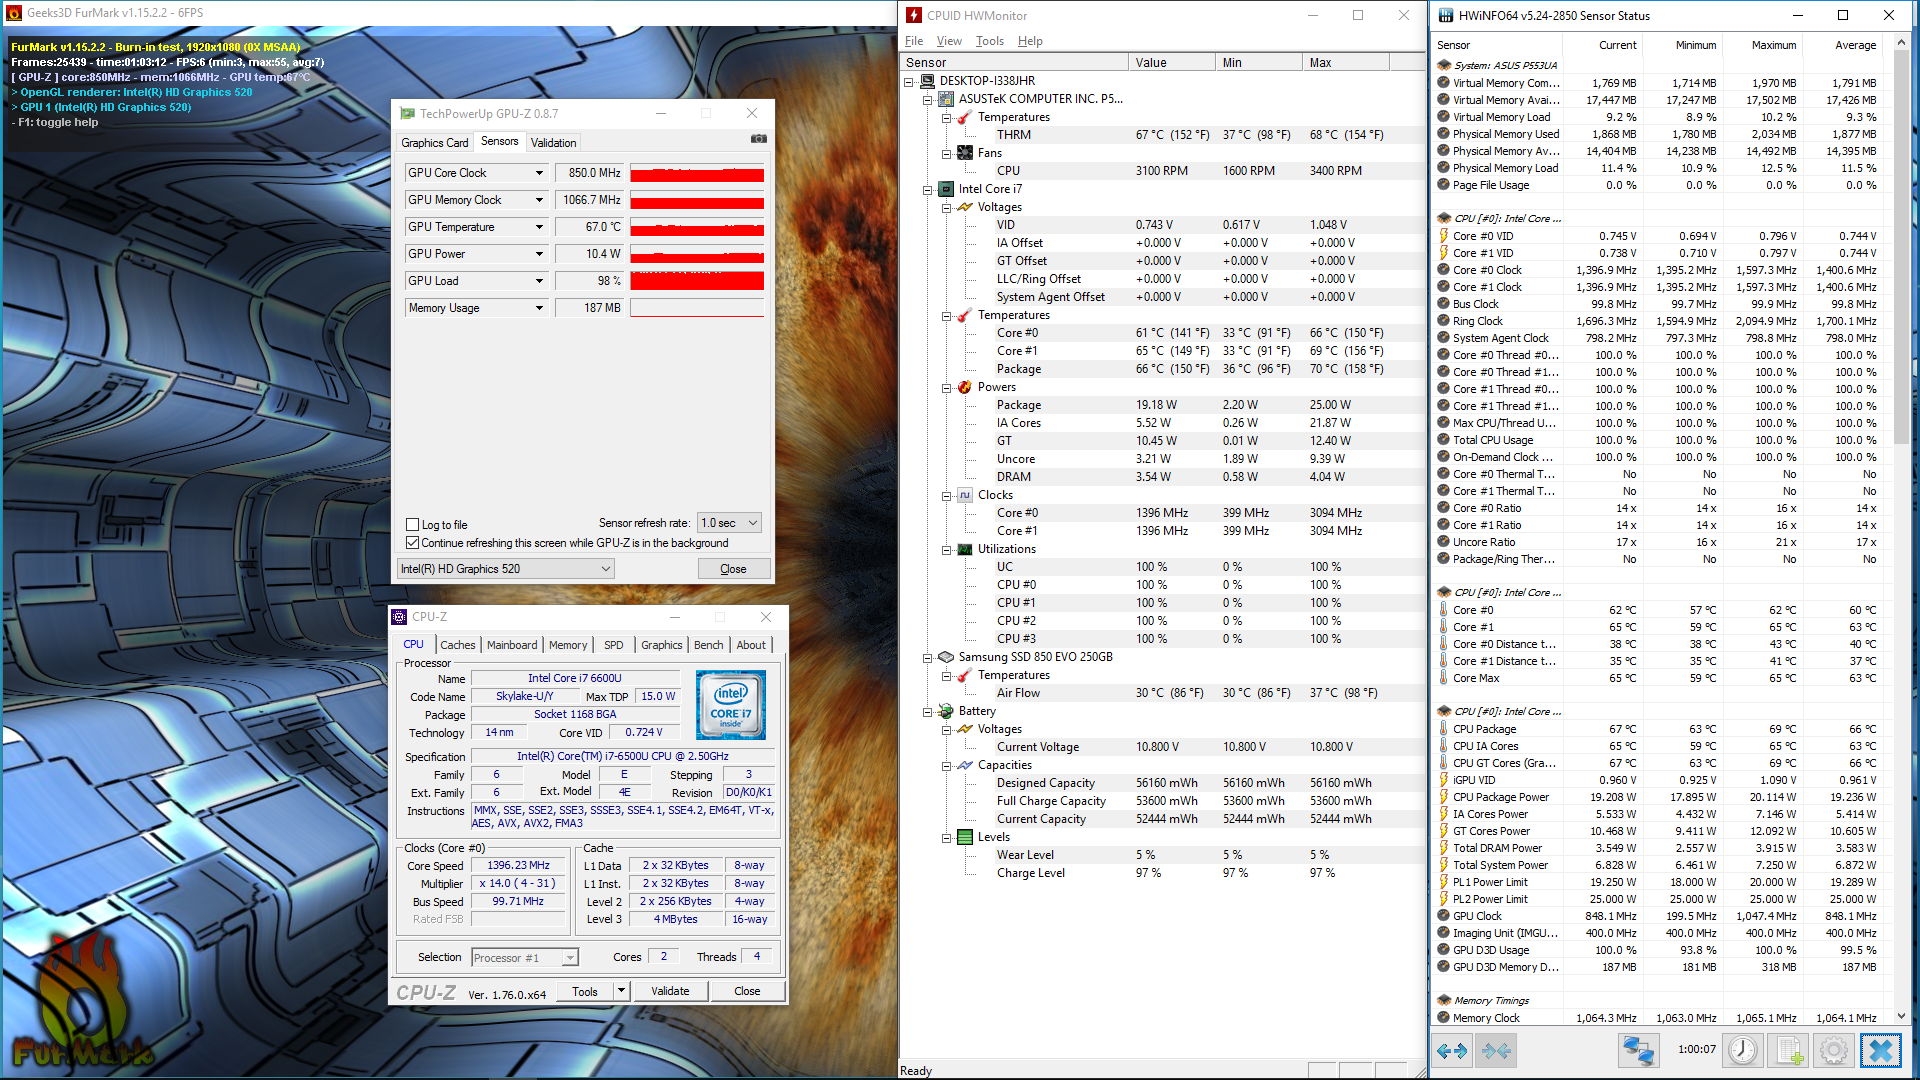This screenshot has width=1920, height=1080.
Task: Open Tools menu in HWMonitor
Action: pos(989,41)
